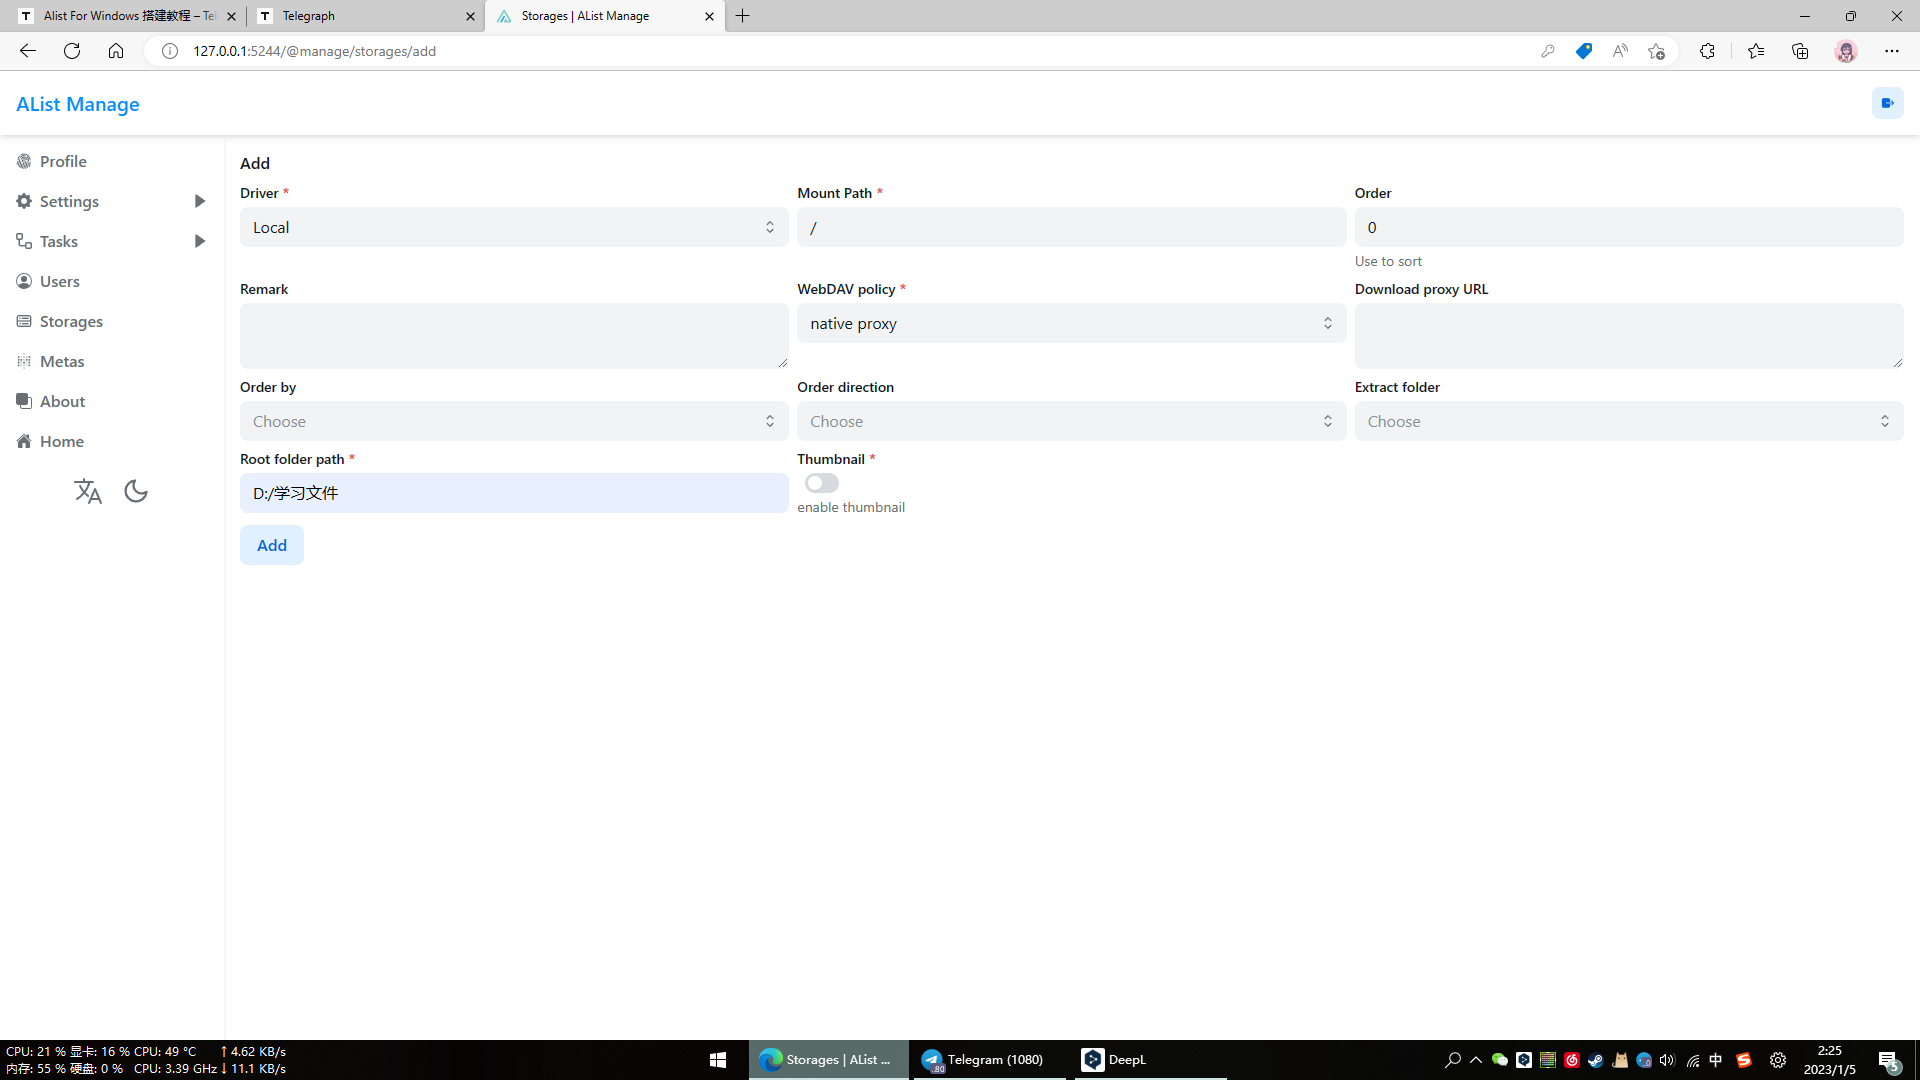
Task: Open the Order by dropdown
Action: point(513,421)
